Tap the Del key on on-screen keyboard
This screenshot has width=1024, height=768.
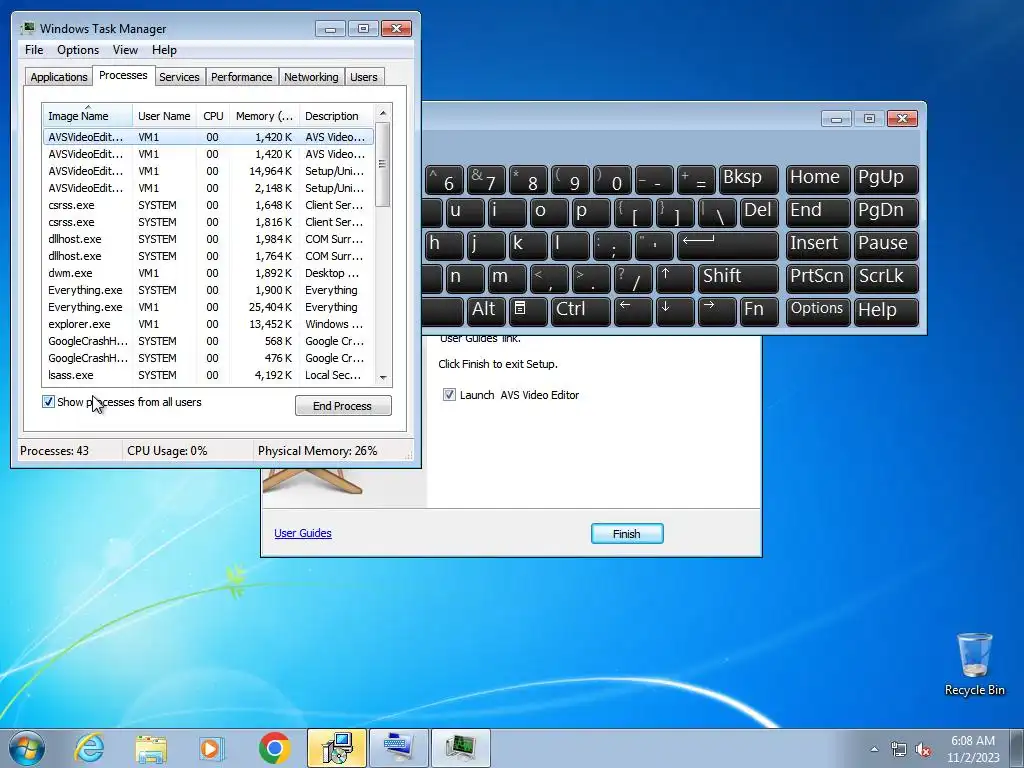point(759,212)
